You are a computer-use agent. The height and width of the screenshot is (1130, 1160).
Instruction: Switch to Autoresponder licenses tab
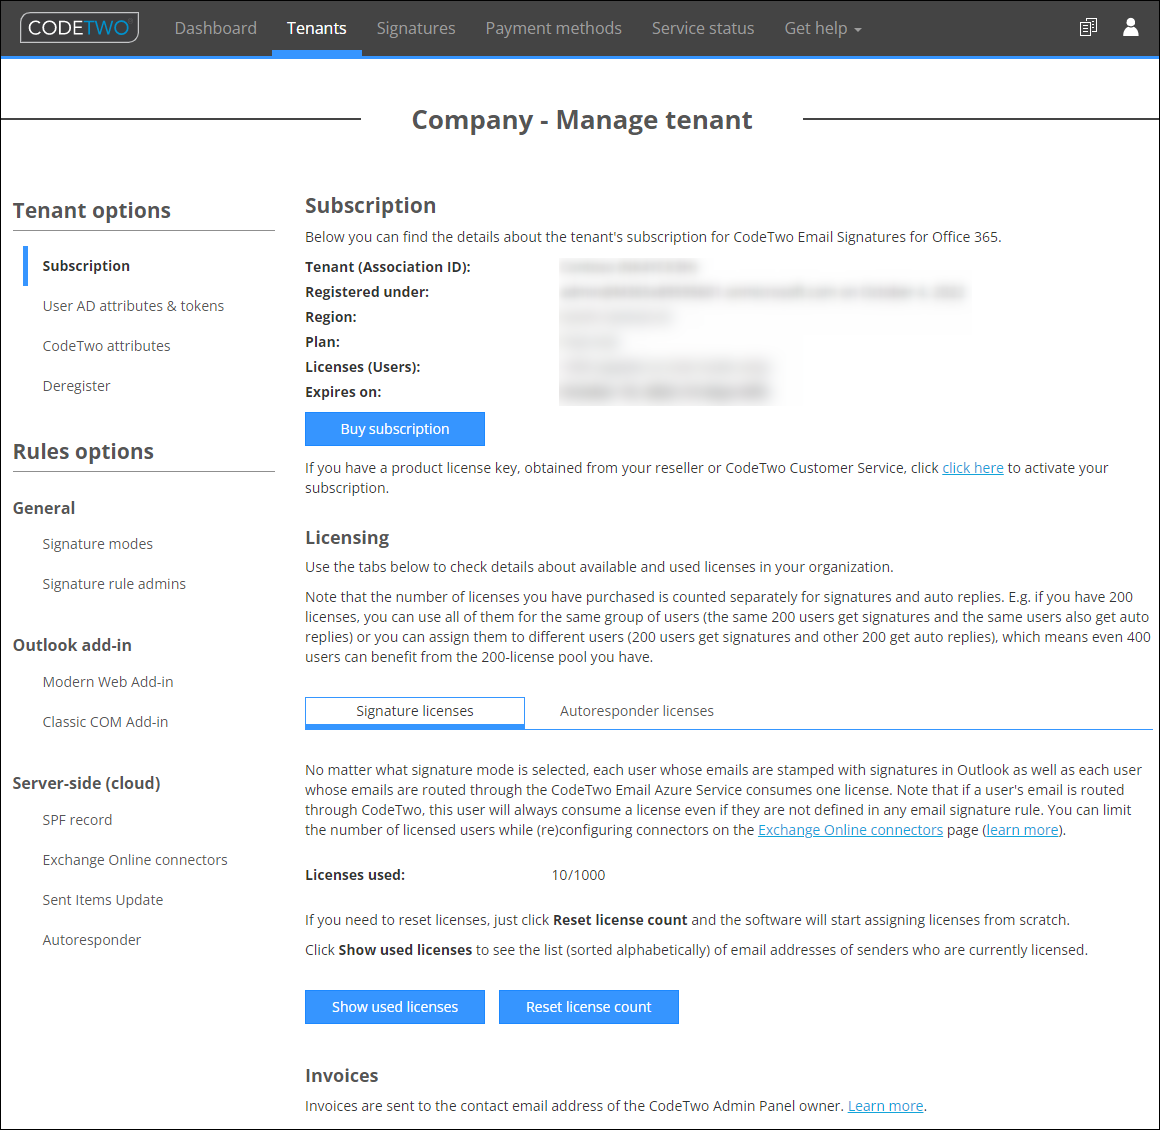coord(636,711)
